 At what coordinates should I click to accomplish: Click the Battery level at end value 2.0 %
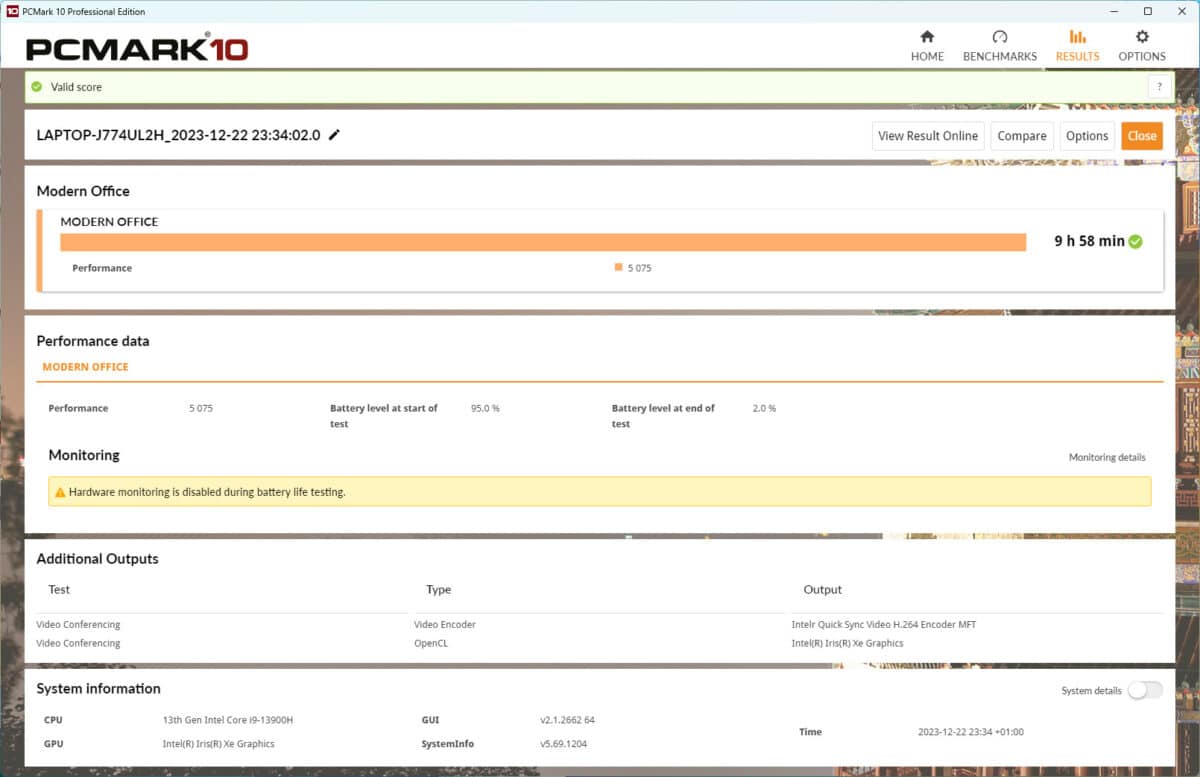tap(764, 408)
